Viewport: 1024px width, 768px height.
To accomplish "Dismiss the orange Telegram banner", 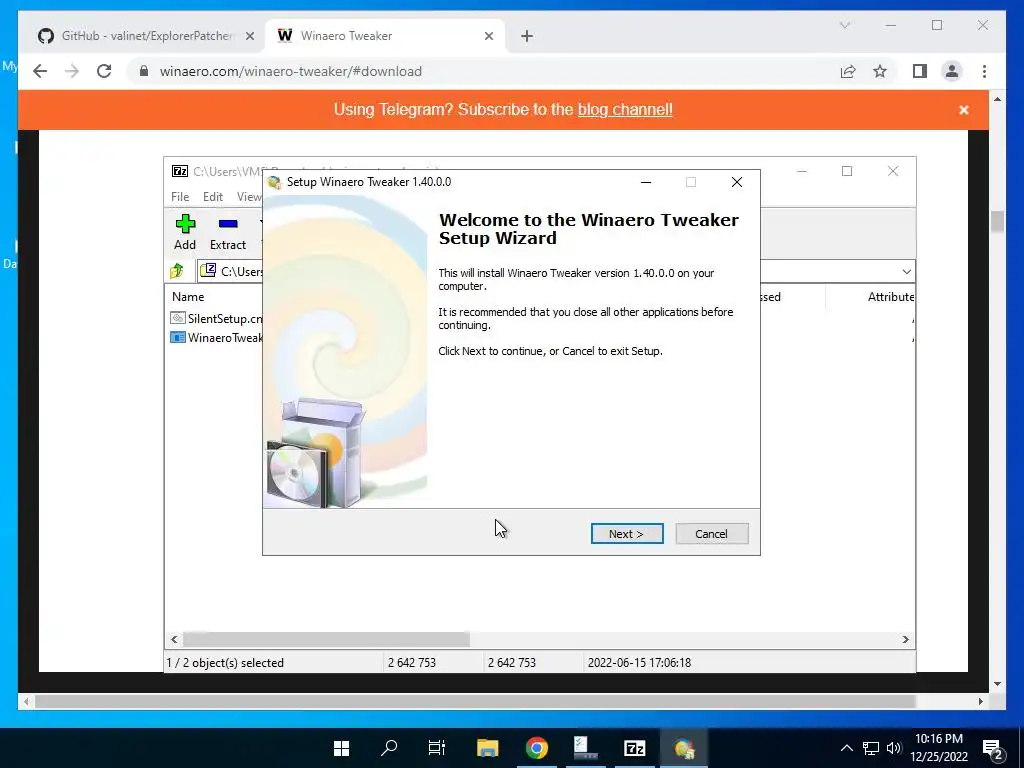I will pos(963,110).
